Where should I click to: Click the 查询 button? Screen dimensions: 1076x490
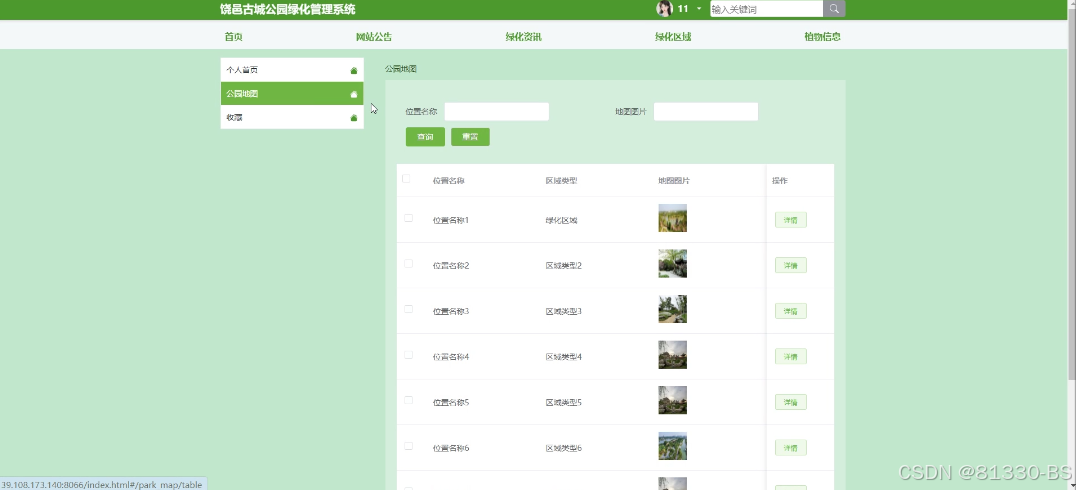[x=425, y=137]
